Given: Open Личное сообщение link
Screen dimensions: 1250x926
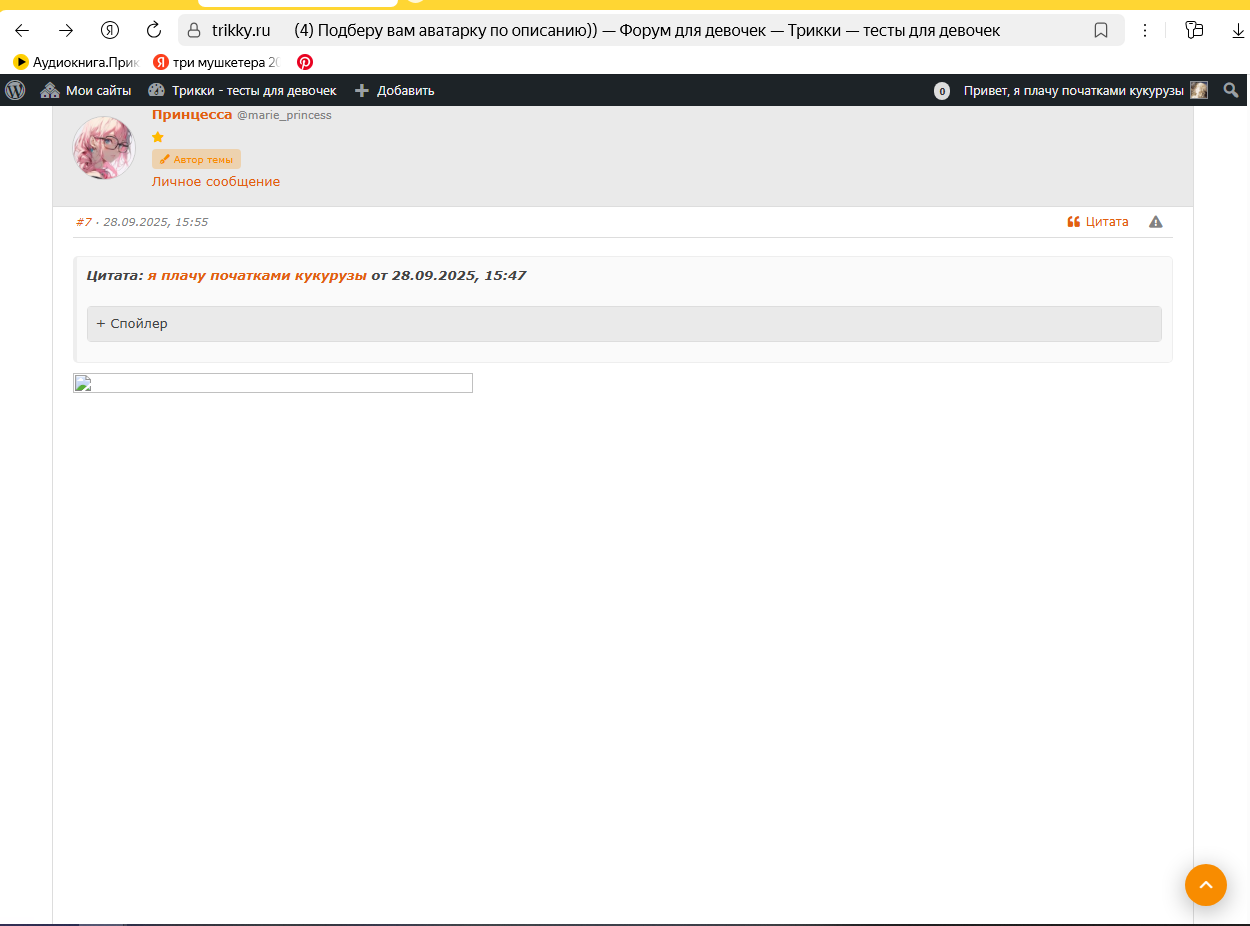Looking at the screenshot, I should tap(216, 182).
